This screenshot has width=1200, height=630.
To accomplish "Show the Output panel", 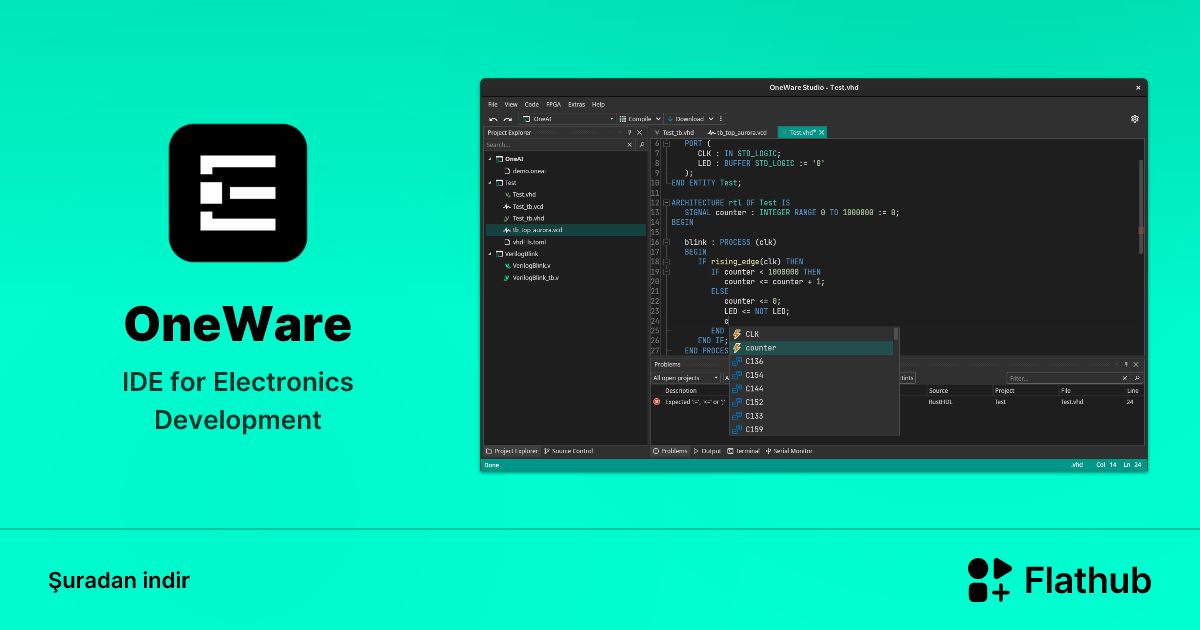I will pos(707,450).
